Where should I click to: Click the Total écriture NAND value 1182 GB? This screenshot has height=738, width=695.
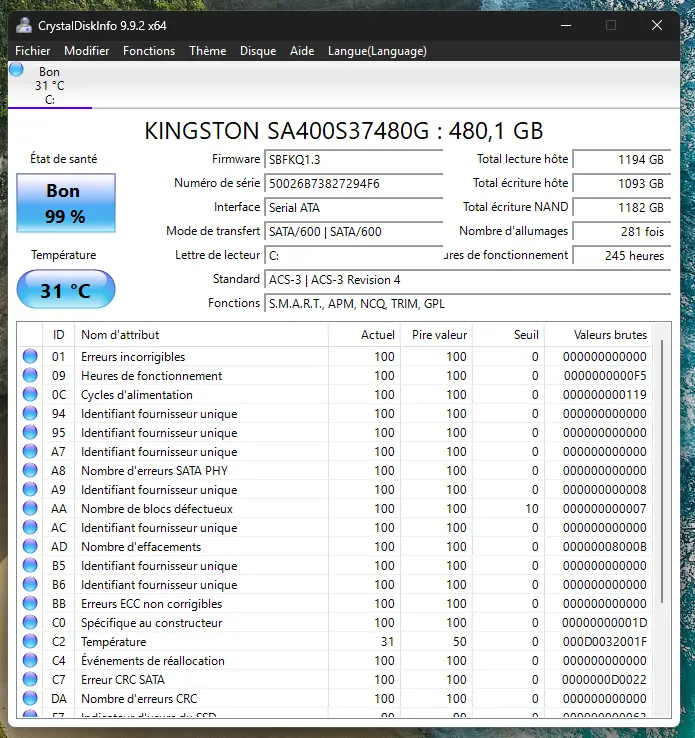click(x=622, y=208)
